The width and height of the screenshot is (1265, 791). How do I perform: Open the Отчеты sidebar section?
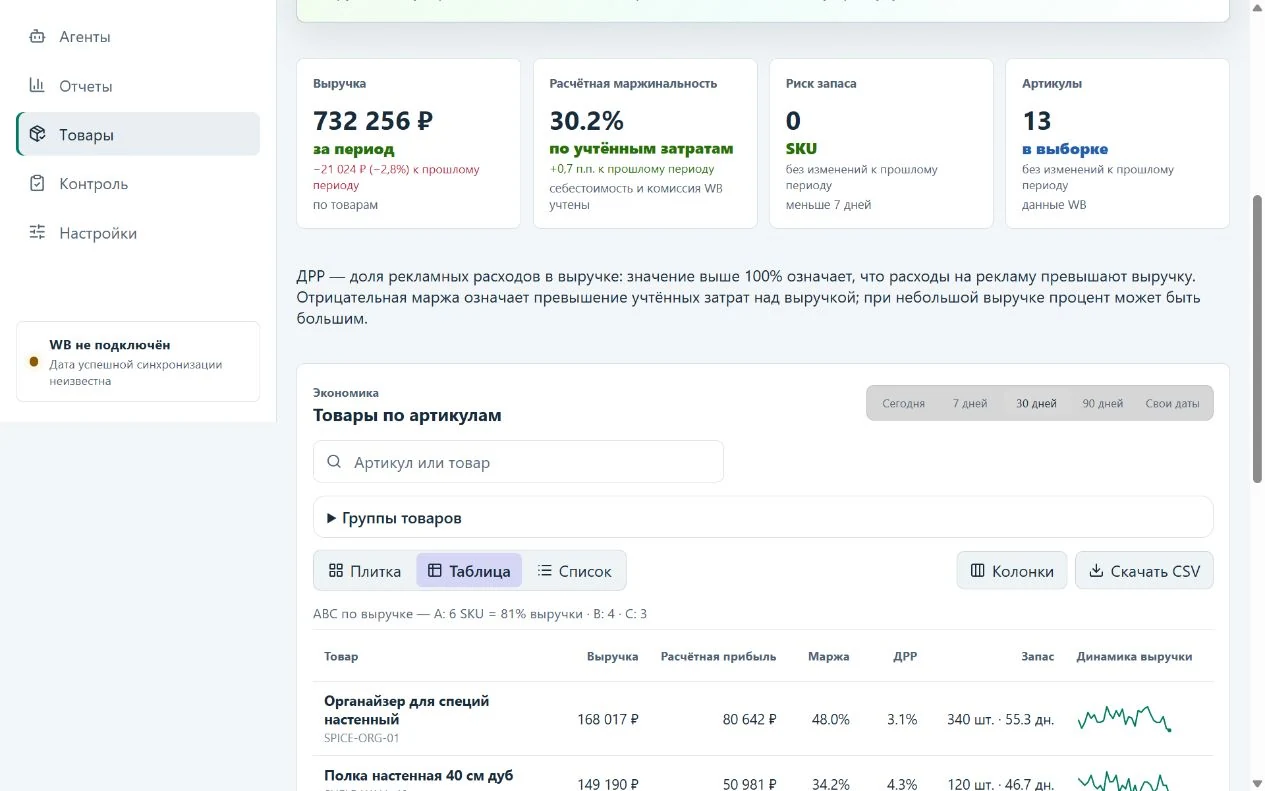[138, 86]
